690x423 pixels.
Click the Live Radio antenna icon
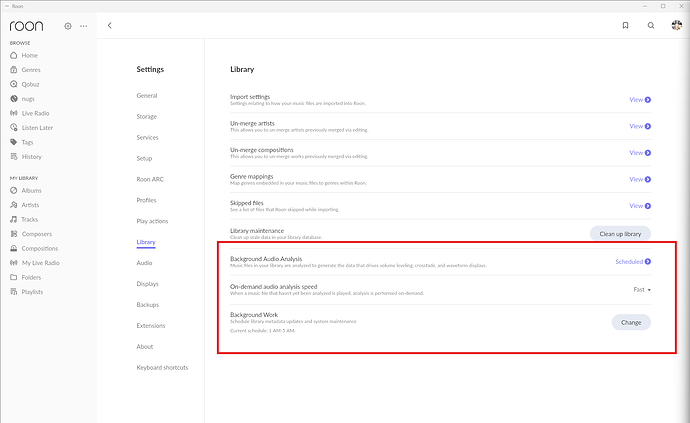(x=14, y=113)
